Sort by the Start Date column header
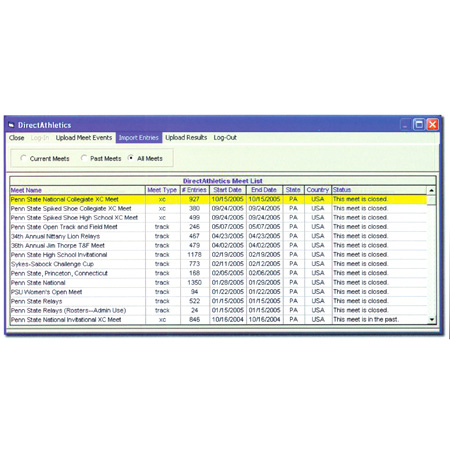The width and height of the screenshot is (450, 450). [x=228, y=190]
